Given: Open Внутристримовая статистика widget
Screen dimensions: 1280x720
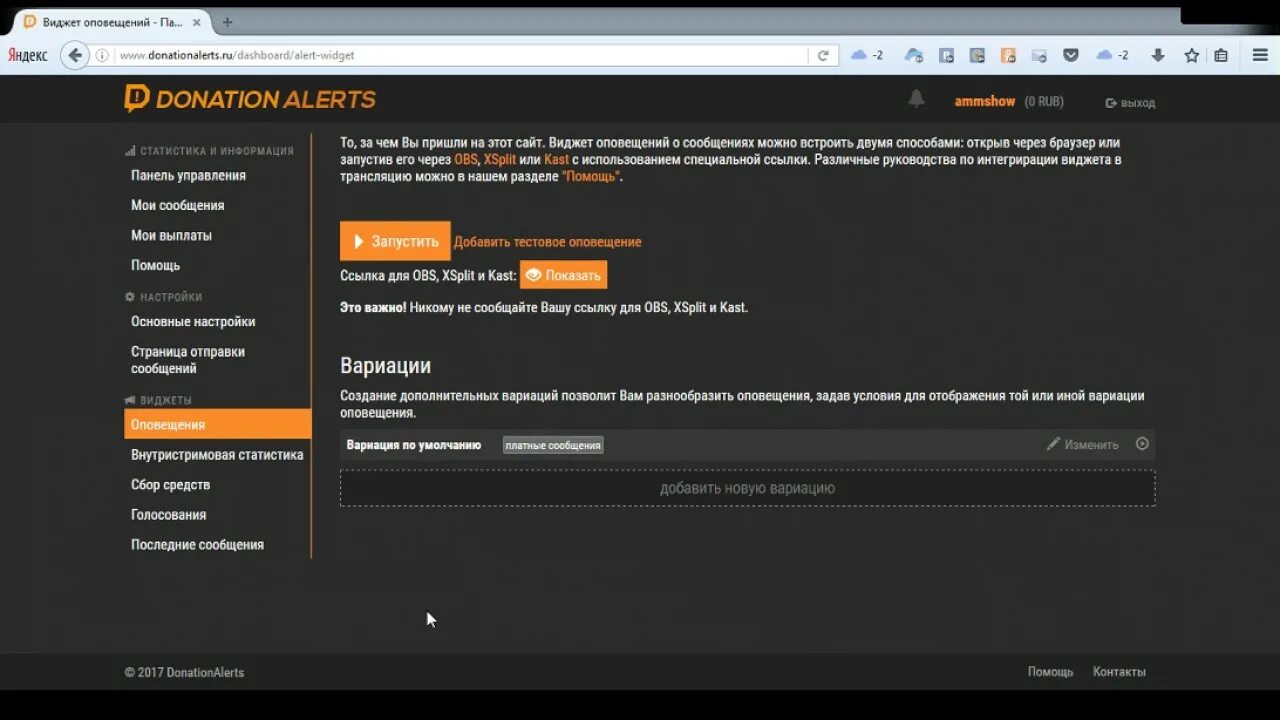Looking at the screenshot, I should [x=217, y=454].
